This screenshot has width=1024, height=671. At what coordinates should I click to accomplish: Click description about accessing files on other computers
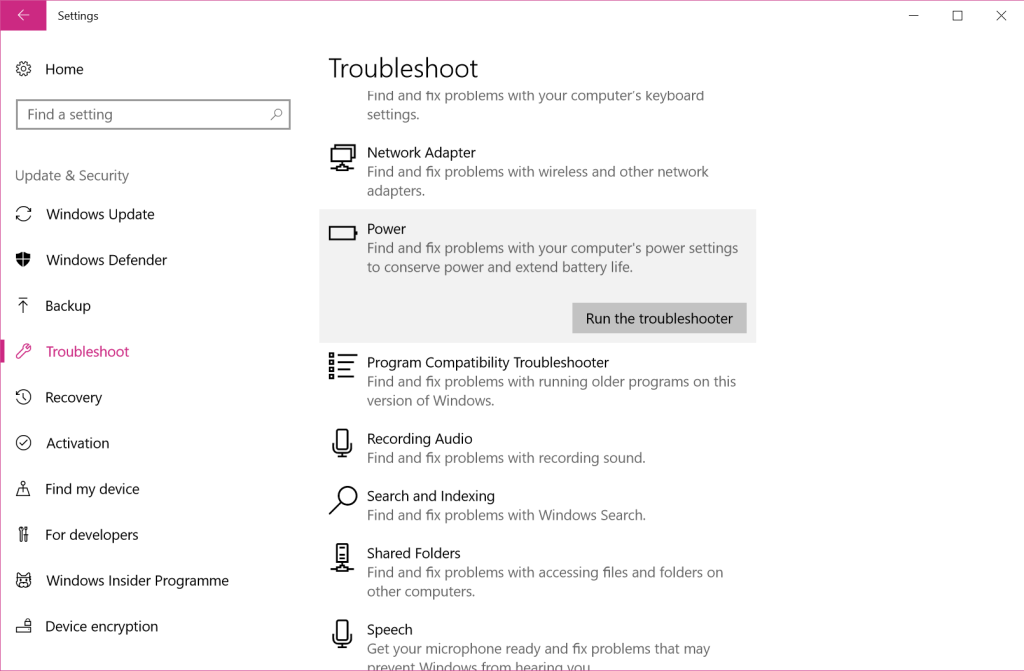click(x=545, y=581)
